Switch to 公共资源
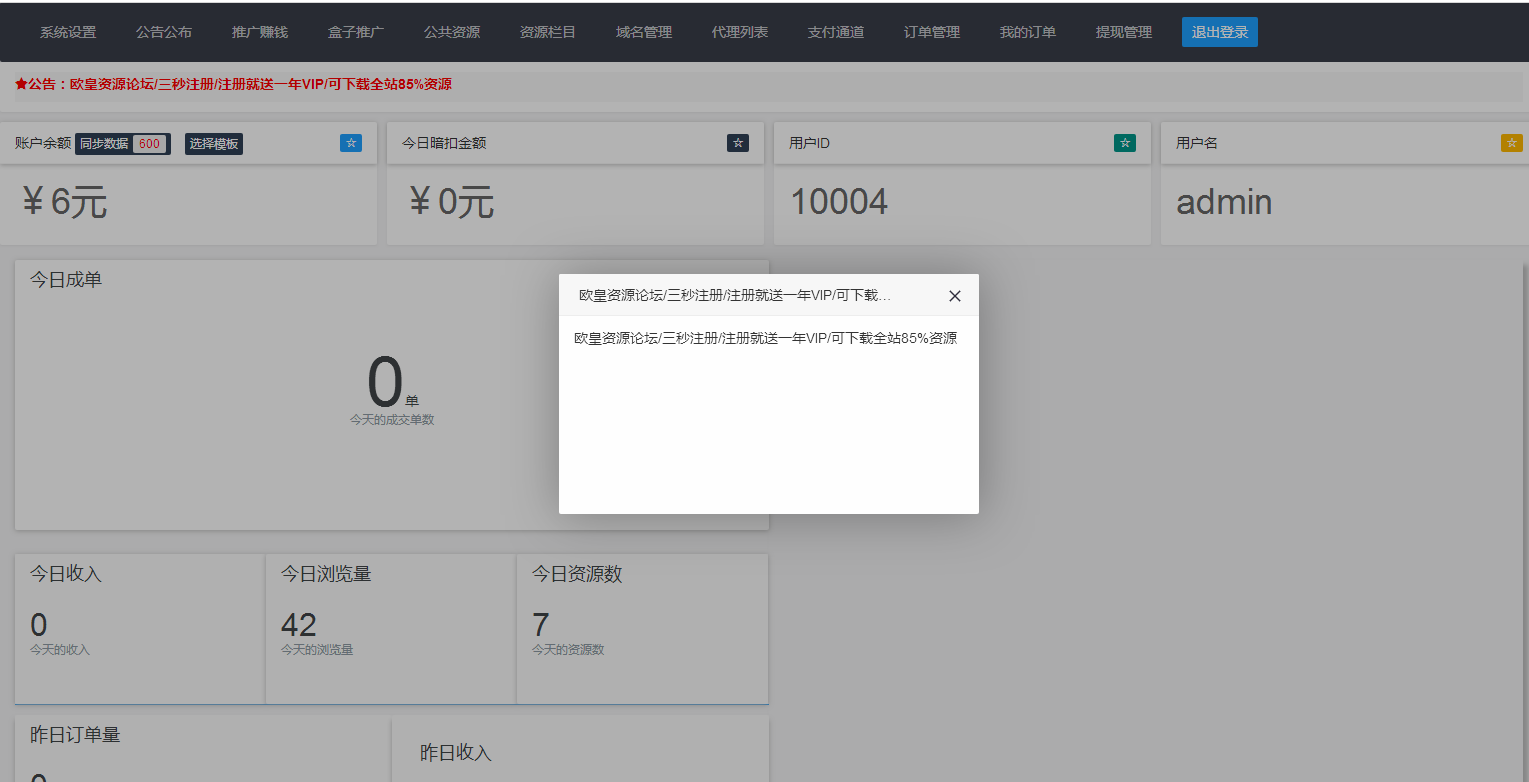This screenshot has height=782, width=1529. [x=451, y=31]
